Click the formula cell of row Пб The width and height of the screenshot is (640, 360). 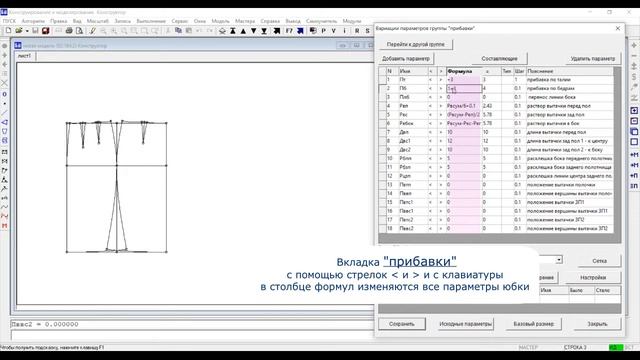464,88
